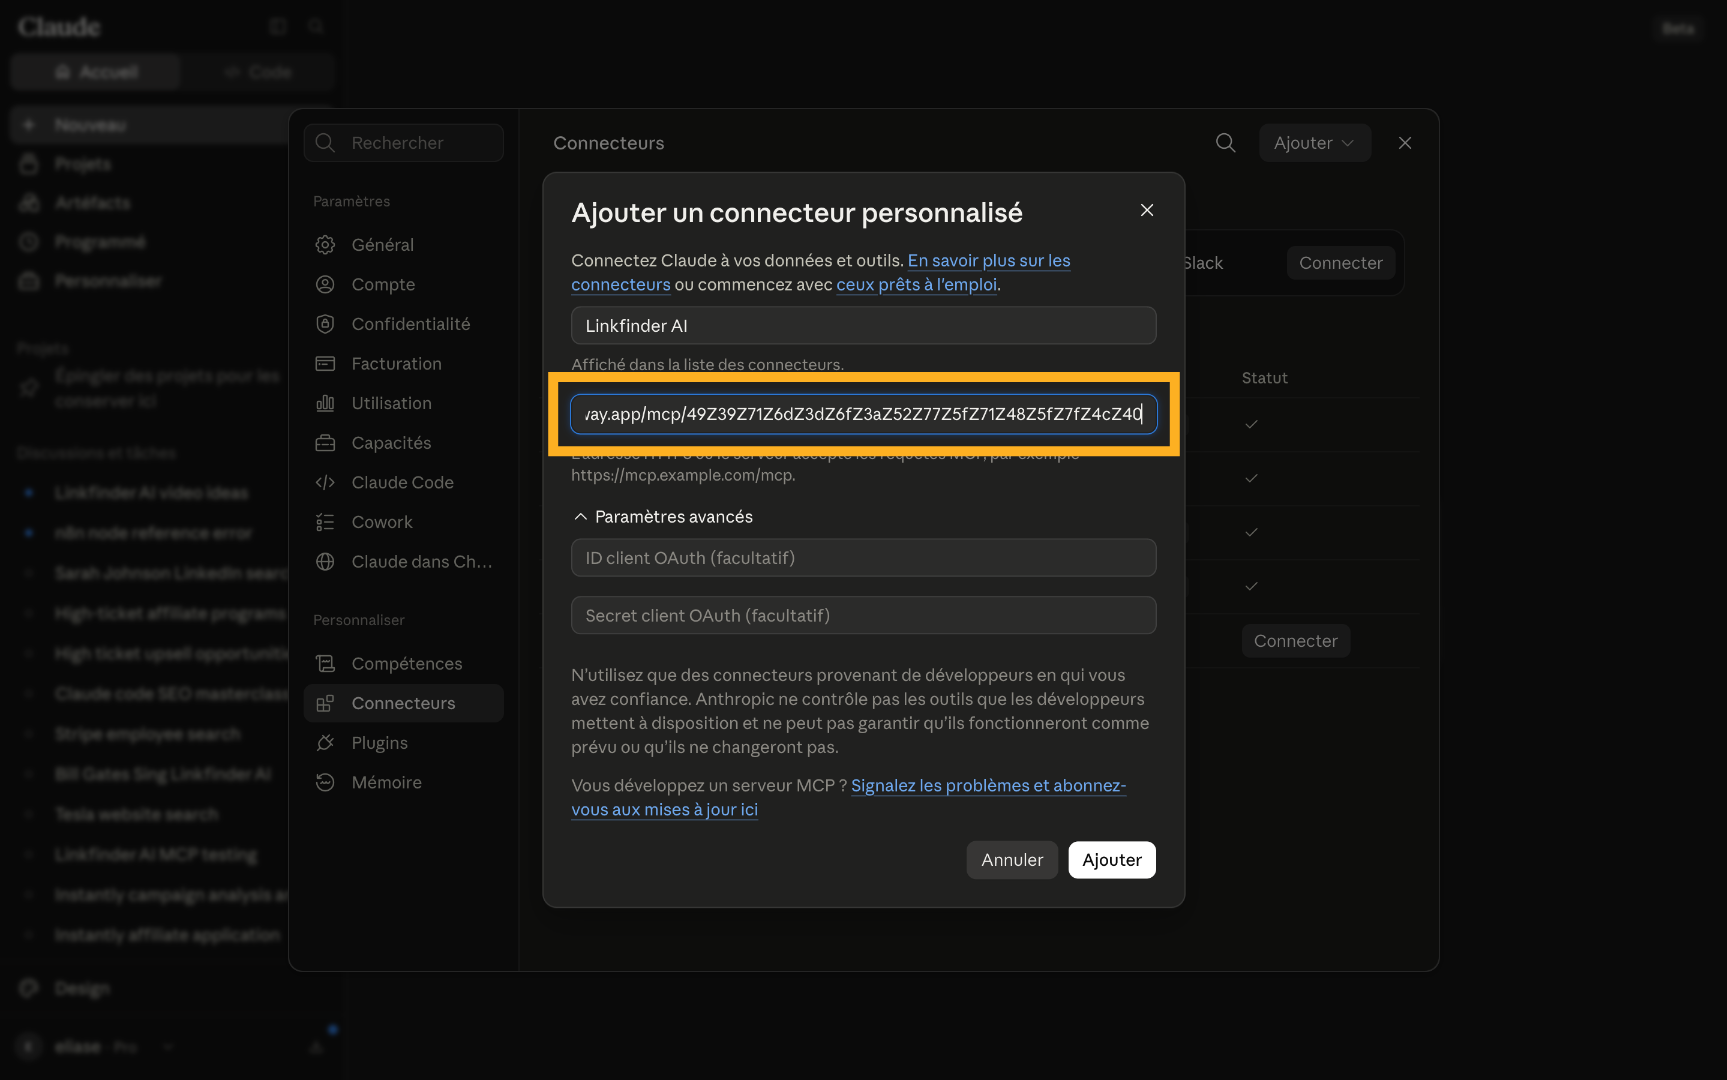The width and height of the screenshot is (1727, 1080).
Task: Open Cowork settings
Action: point(404,522)
